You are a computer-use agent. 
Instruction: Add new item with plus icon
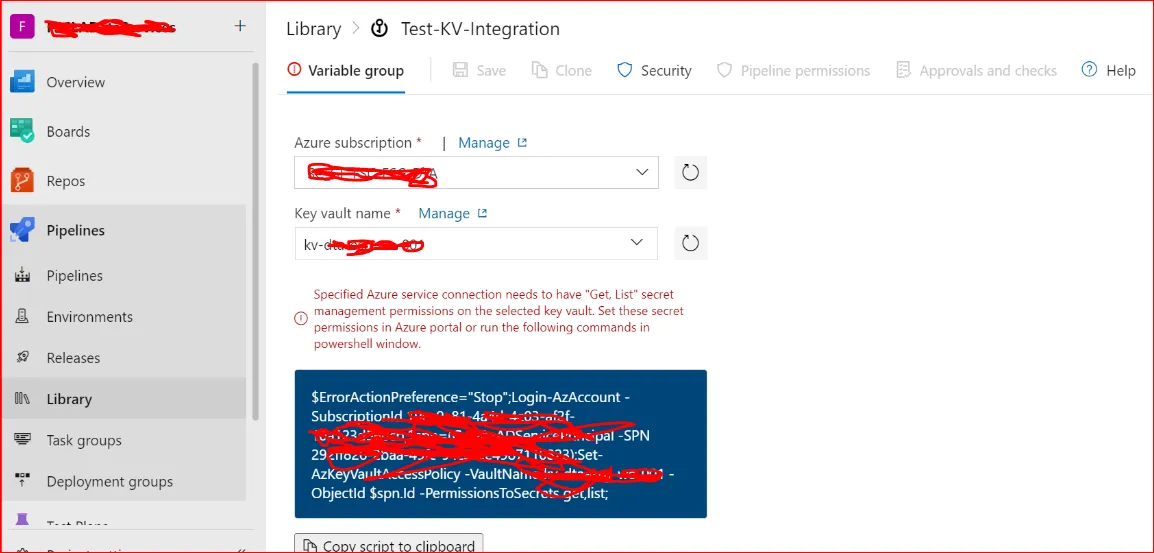pyautogui.click(x=240, y=26)
